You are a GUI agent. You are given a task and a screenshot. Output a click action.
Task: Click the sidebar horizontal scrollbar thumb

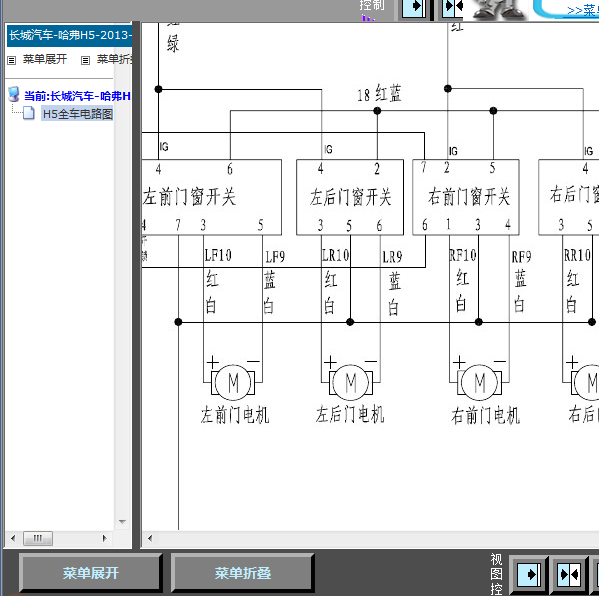tap(38, 538)
